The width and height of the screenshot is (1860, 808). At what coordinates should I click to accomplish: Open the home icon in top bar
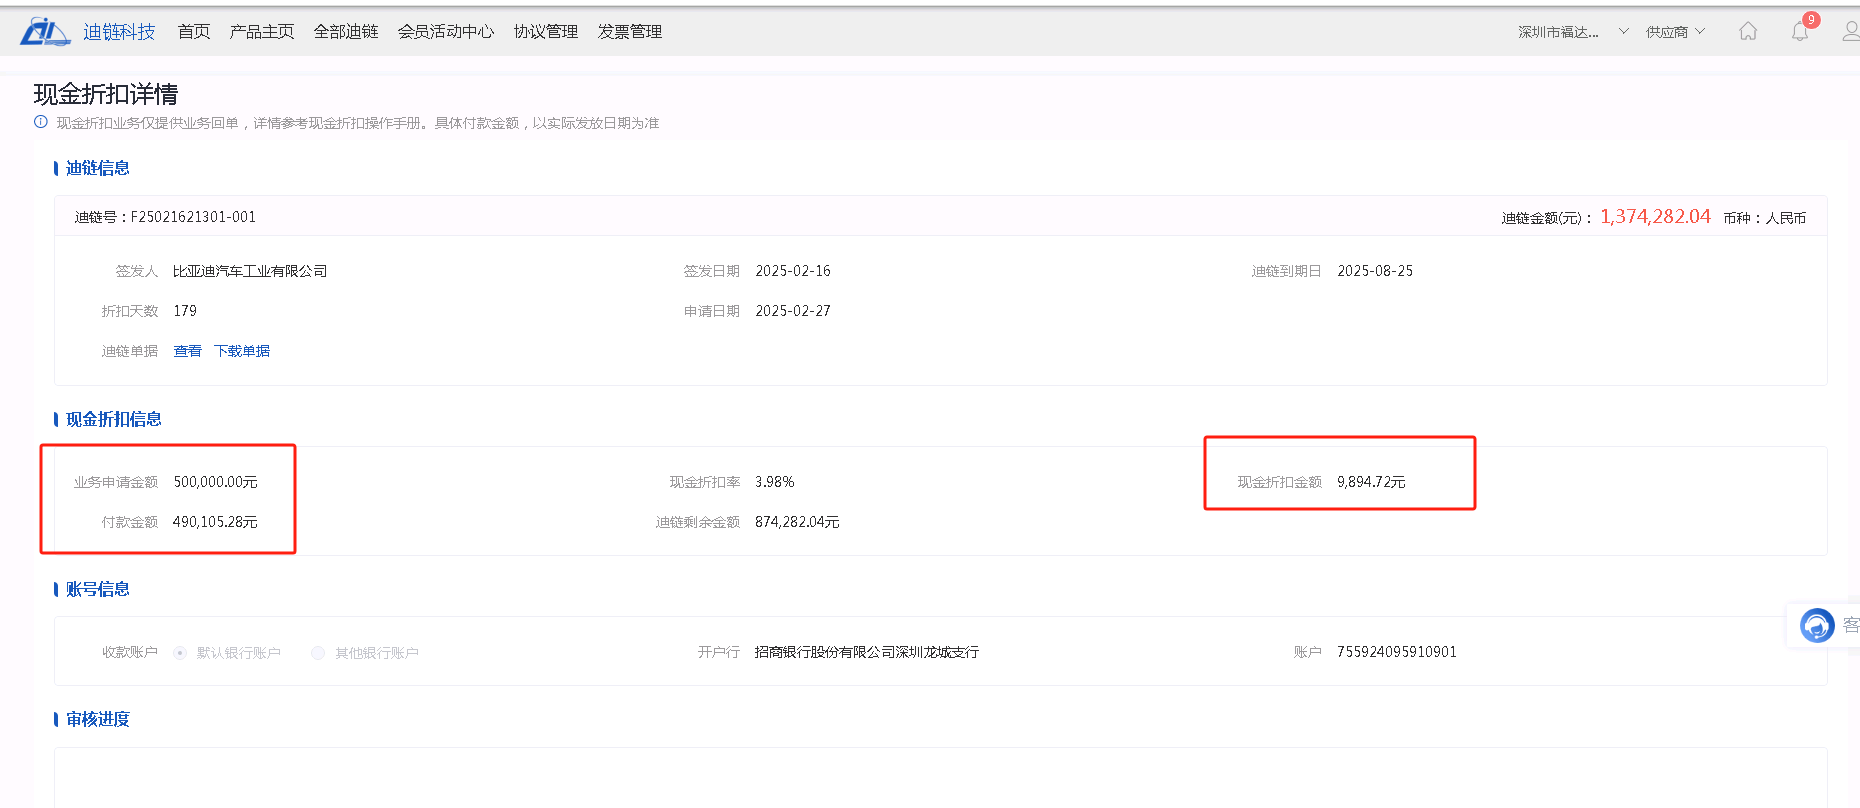point(1748,31)
